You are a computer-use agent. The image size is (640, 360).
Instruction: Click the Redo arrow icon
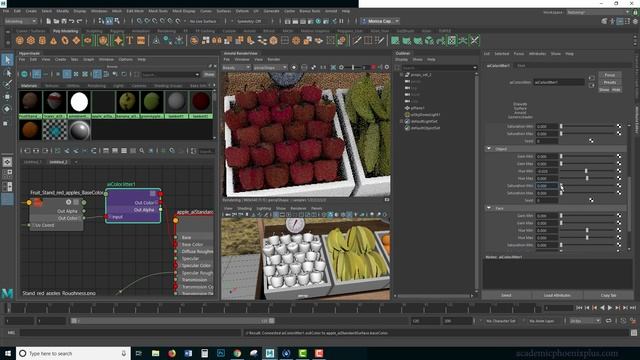79,21
